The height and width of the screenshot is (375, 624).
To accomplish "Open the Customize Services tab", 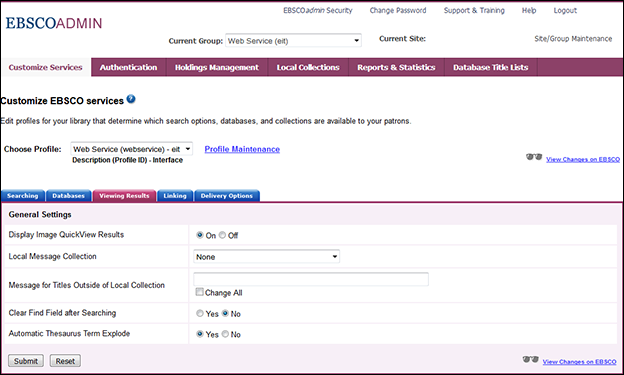I will coord(46,67).
